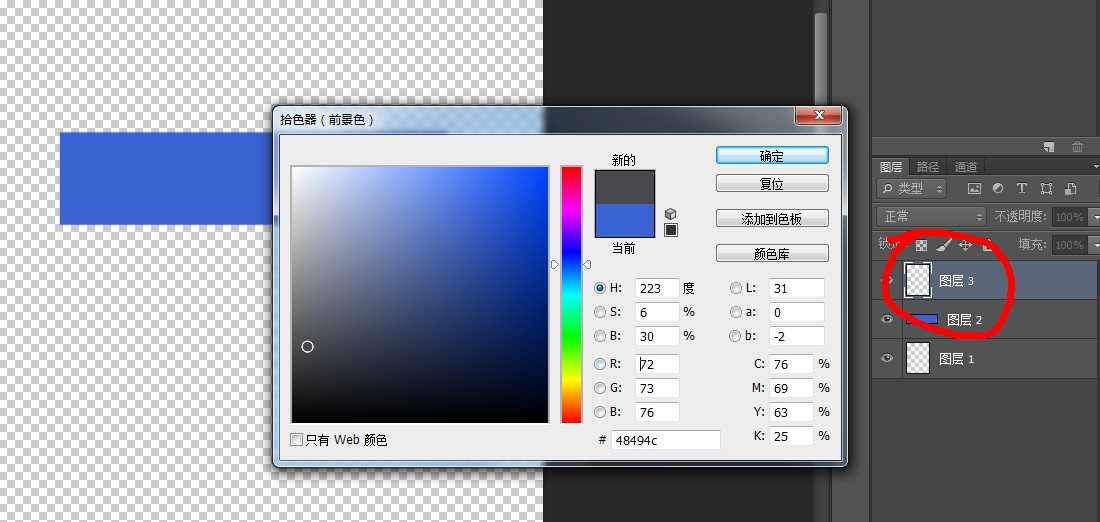Viewport: 1100px width, 522px height.
Task: Click the M magenta percentage field
Action: [x=791, y=388]
